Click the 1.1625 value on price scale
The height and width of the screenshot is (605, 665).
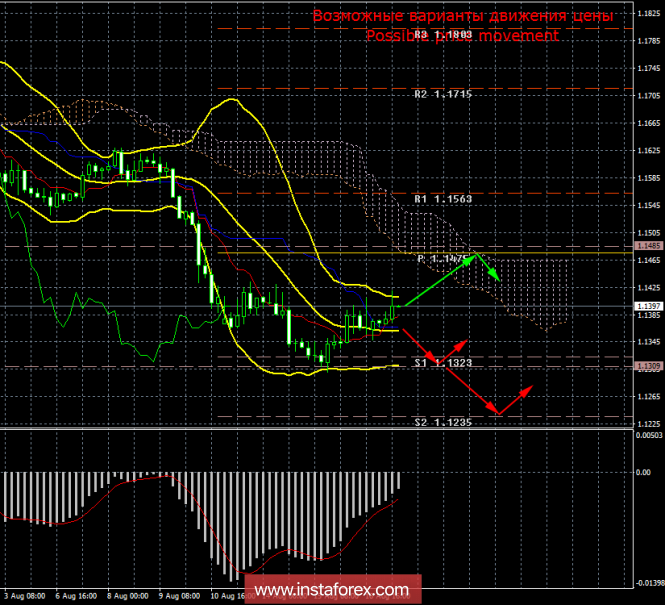[646, 152]
